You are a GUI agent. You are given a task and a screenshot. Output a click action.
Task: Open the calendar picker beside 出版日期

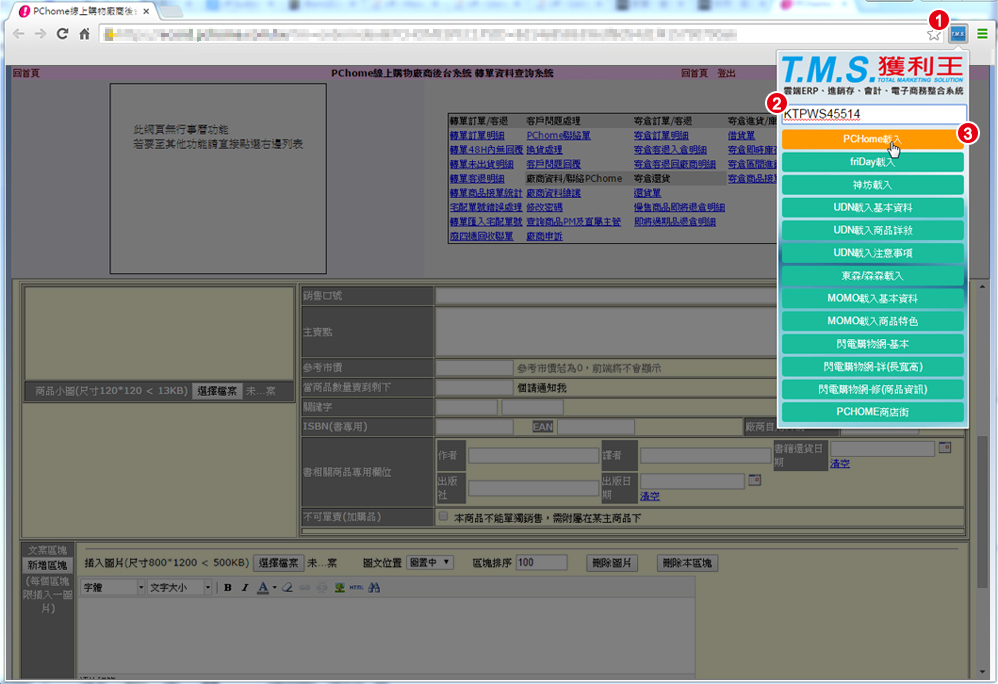click(x=754, y=480)
